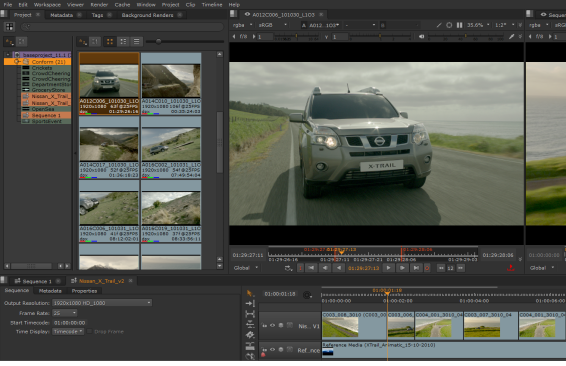Viewport: 566px width, 366px height.
Task: Switch the bin to detail list view
Action: click(x=123, y=42)
